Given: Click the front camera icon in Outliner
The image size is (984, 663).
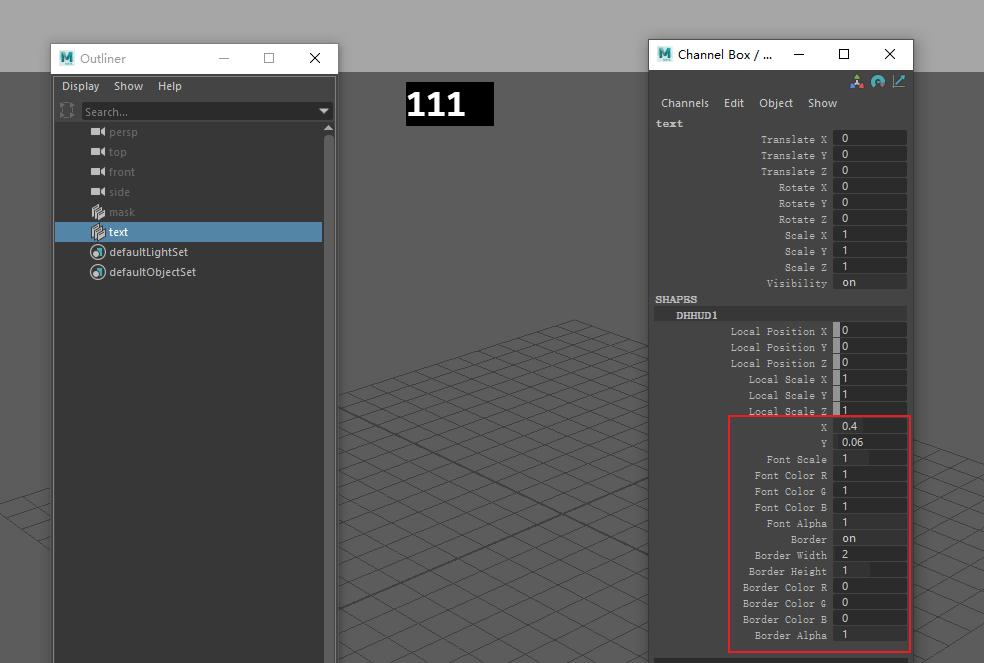Looking at the screenshot, I should point(98,171).
